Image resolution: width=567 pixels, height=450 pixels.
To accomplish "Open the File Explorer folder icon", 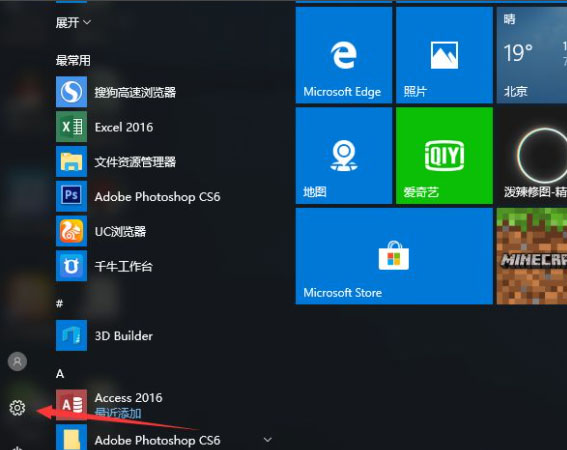I will 71,161.
